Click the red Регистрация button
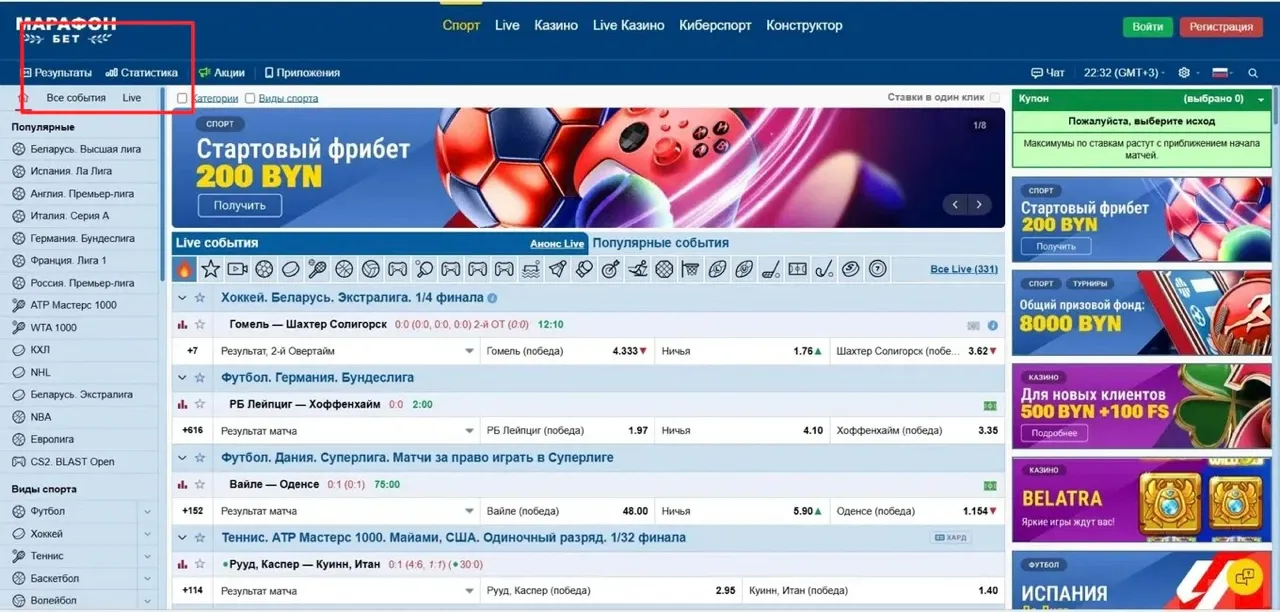The width and height of the screenshot is (1280, 612). 1221,27
